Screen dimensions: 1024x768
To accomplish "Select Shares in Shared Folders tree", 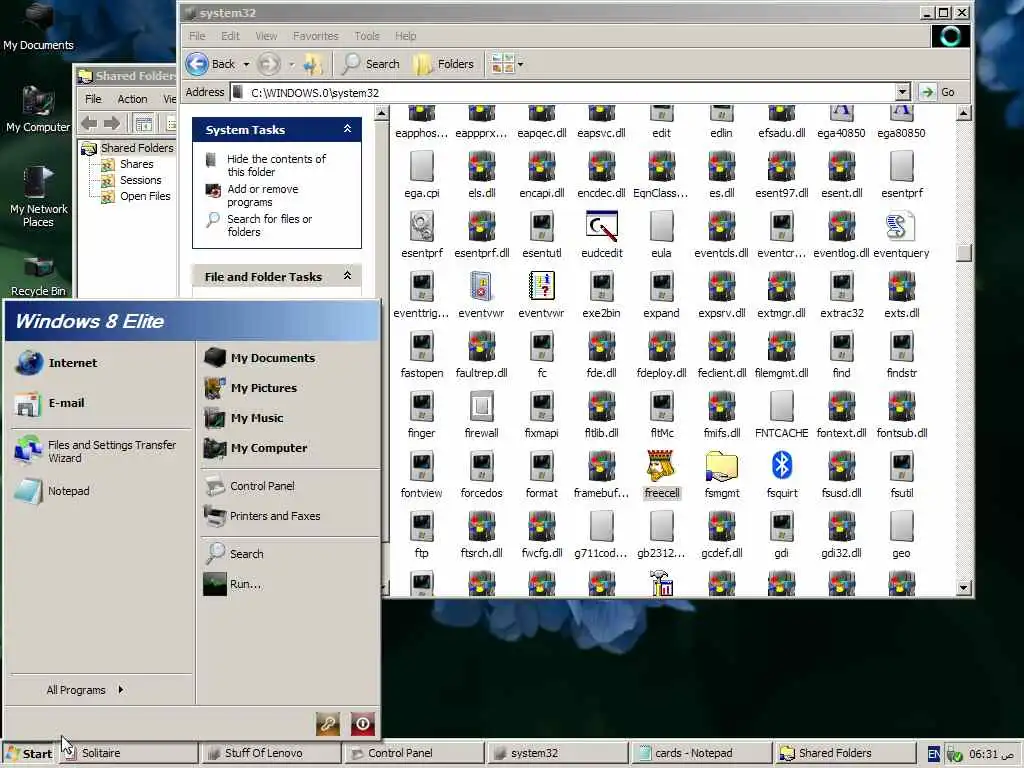I will coord(136,164).
